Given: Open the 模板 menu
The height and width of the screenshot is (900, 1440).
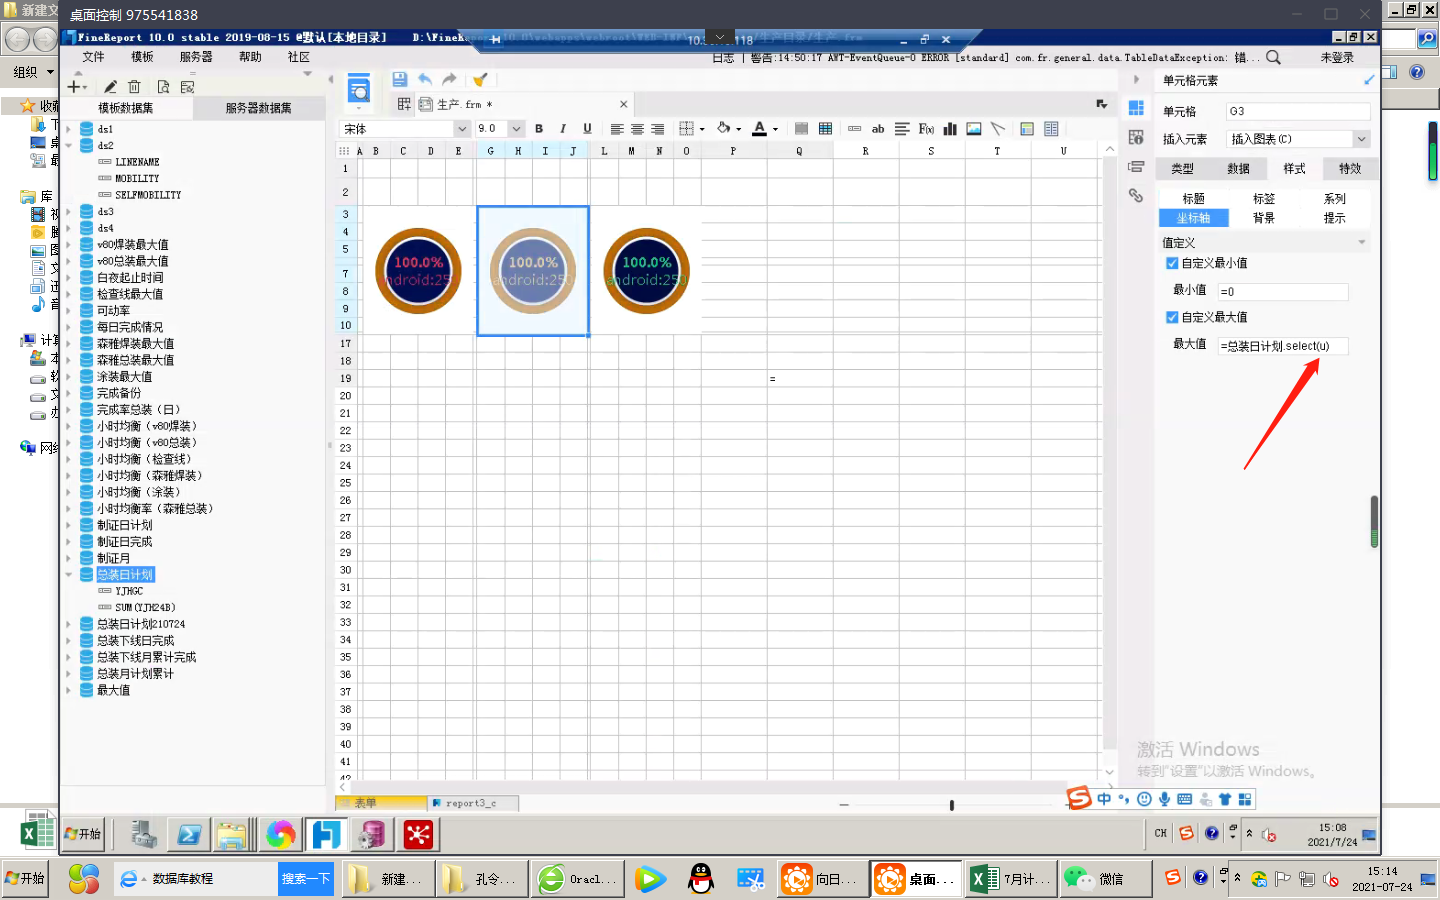Looking at the screenshot, I should (x=142, y=57).
